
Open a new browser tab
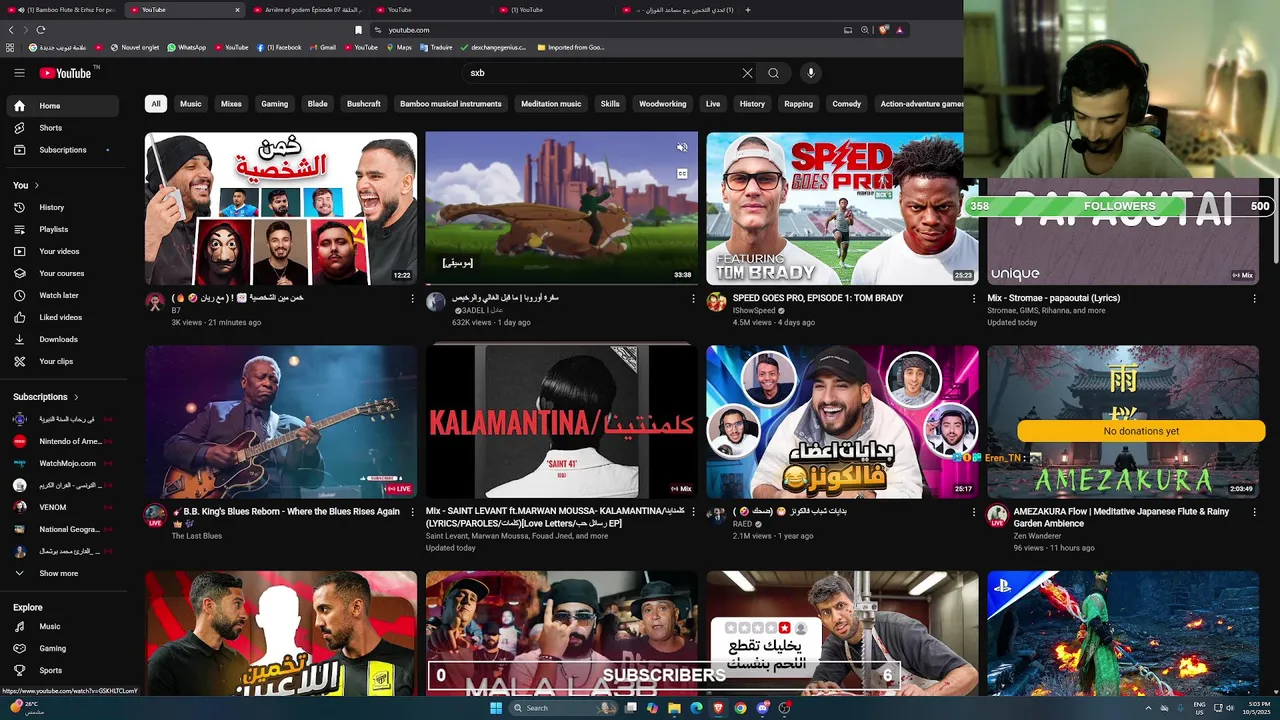tap(748, 10)
